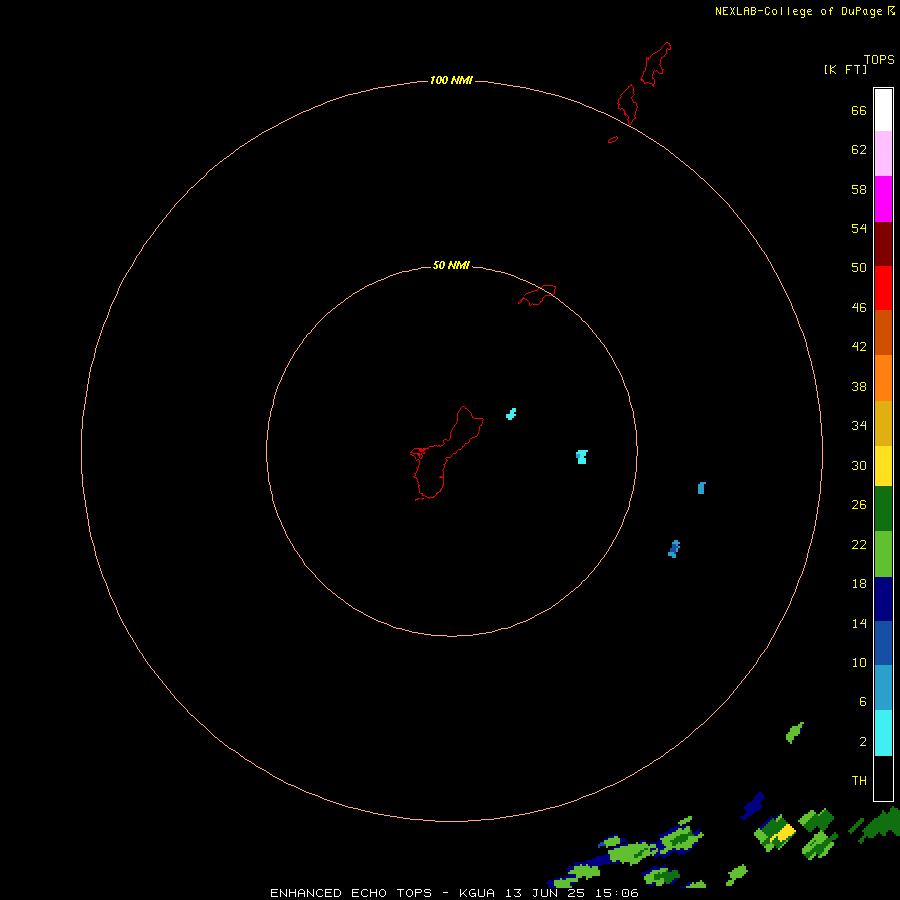Select legend value 58

[x=859, y=189]
